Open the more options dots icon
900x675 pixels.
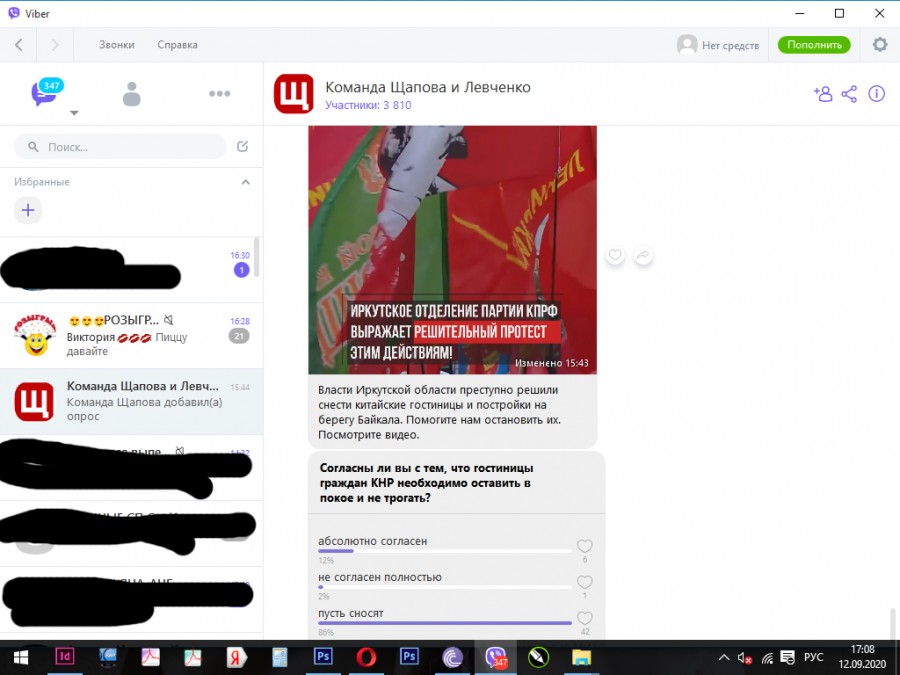pyautogui.click(x=219, y=94)
